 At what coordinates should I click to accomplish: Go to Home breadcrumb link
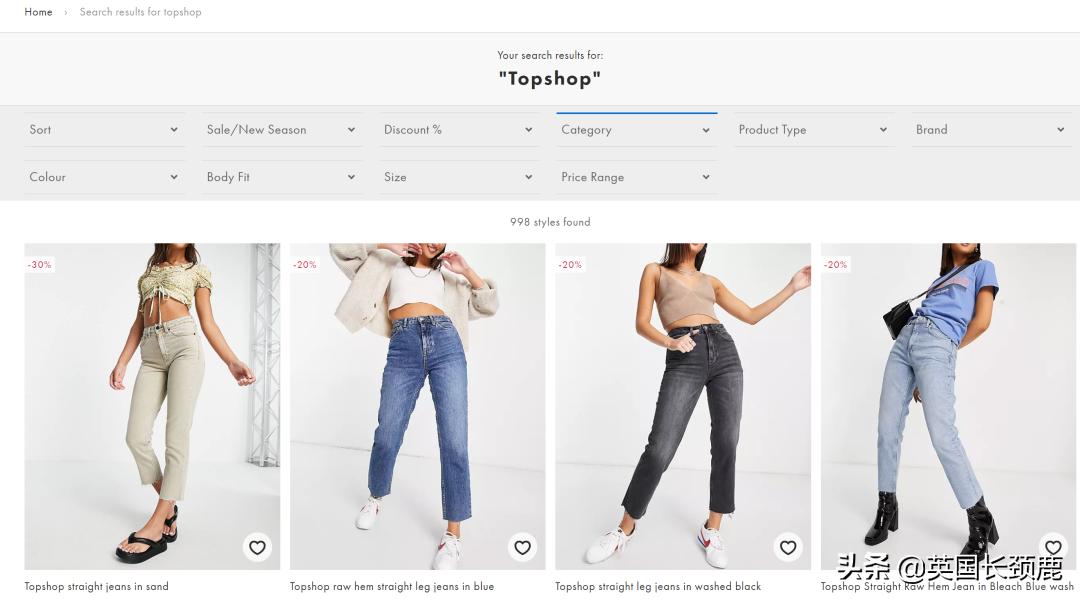click(39, 12)
